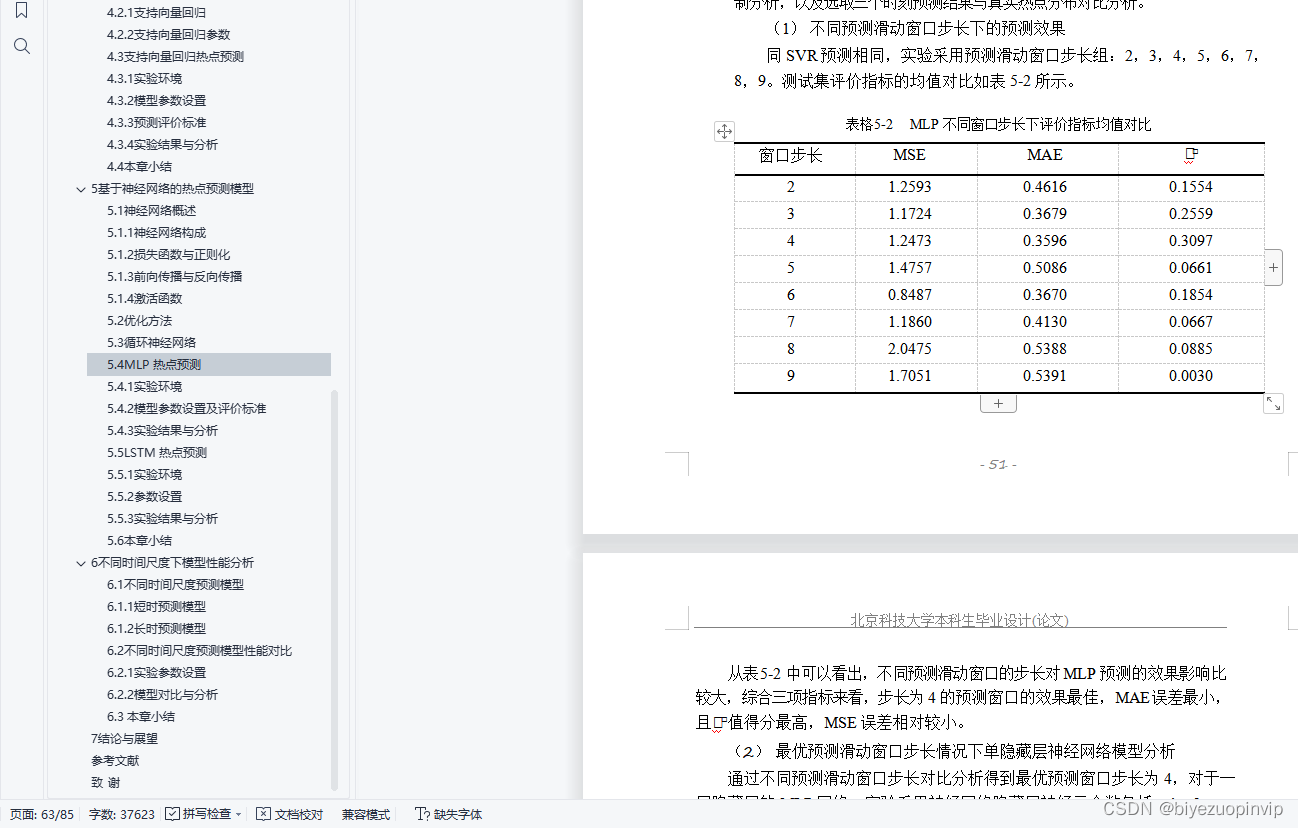Go to 4.3.3预测评价标准 in outline

pos(156,122)
